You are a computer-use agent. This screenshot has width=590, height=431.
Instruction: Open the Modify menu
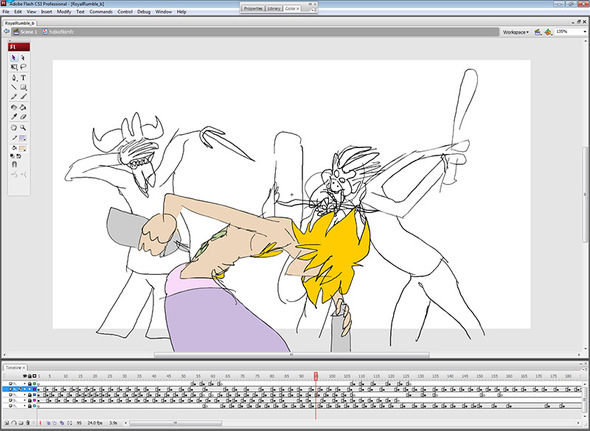[64, 12]
